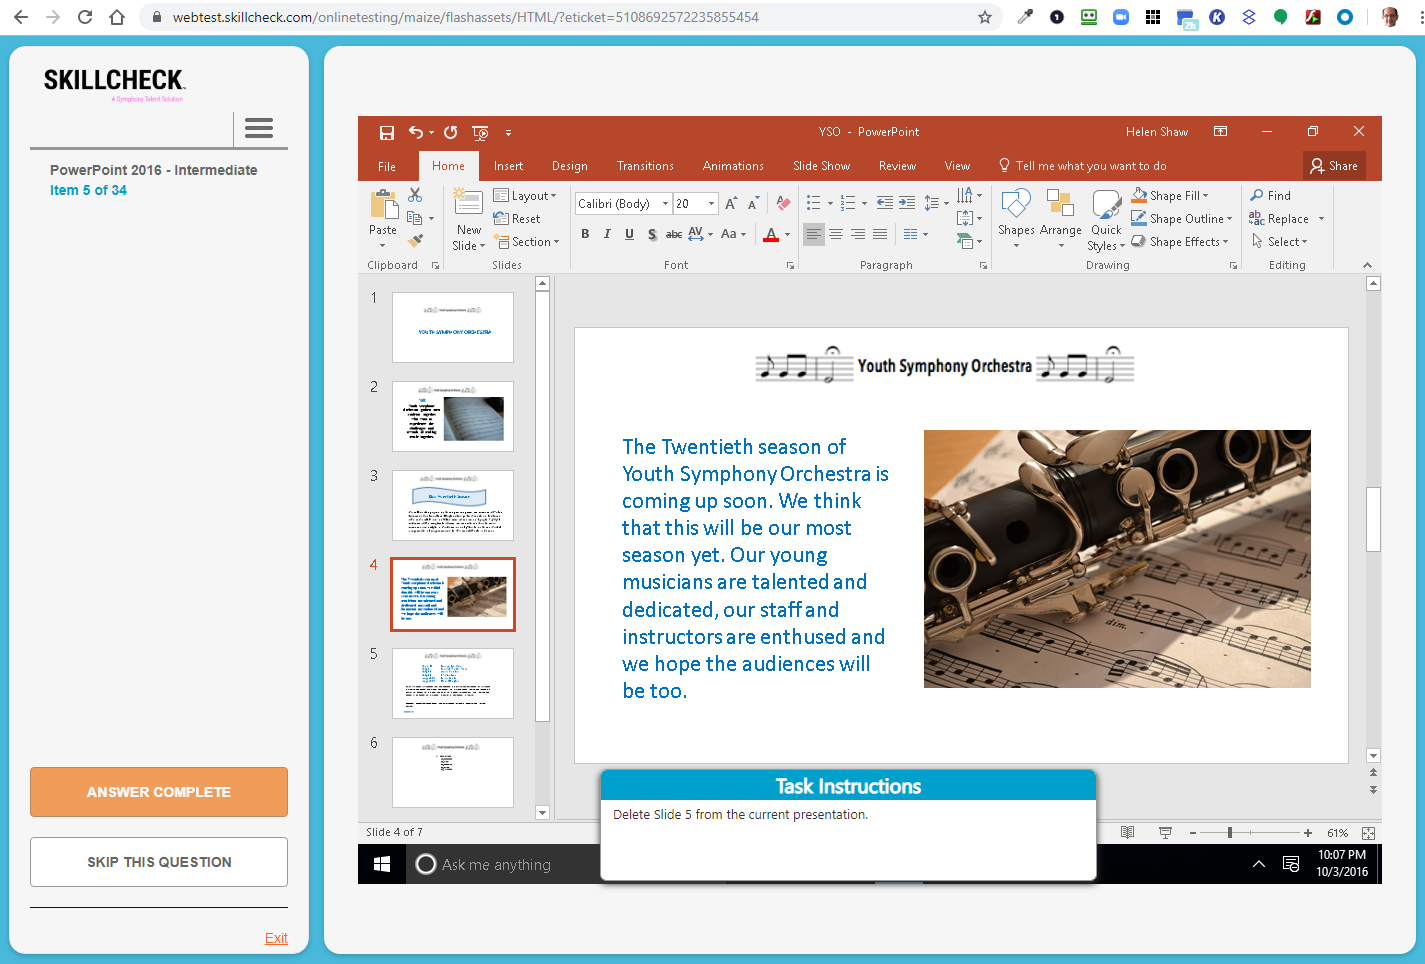Toggle Italic text formatting
This screenshot has height=964, width=1425.
point(607,234)
